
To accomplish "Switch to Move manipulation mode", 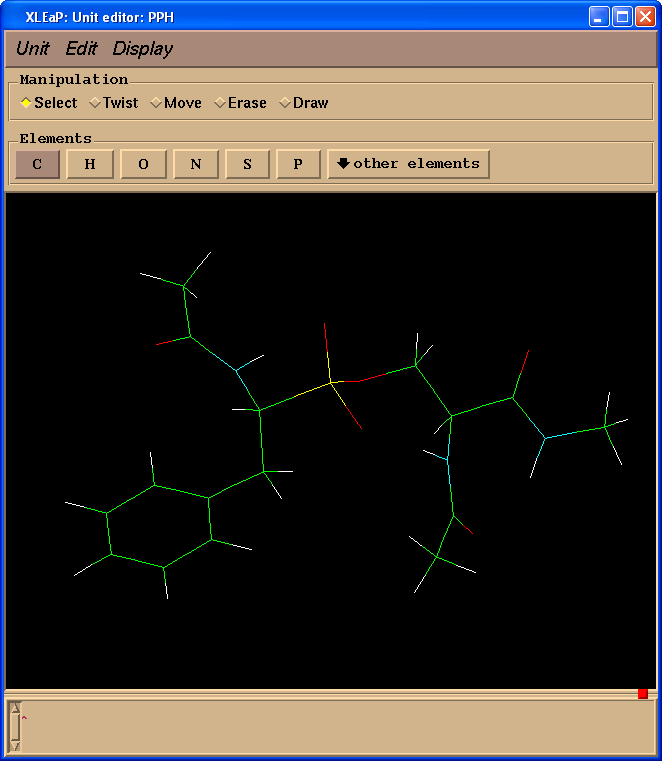I will [x=176, y=103].
